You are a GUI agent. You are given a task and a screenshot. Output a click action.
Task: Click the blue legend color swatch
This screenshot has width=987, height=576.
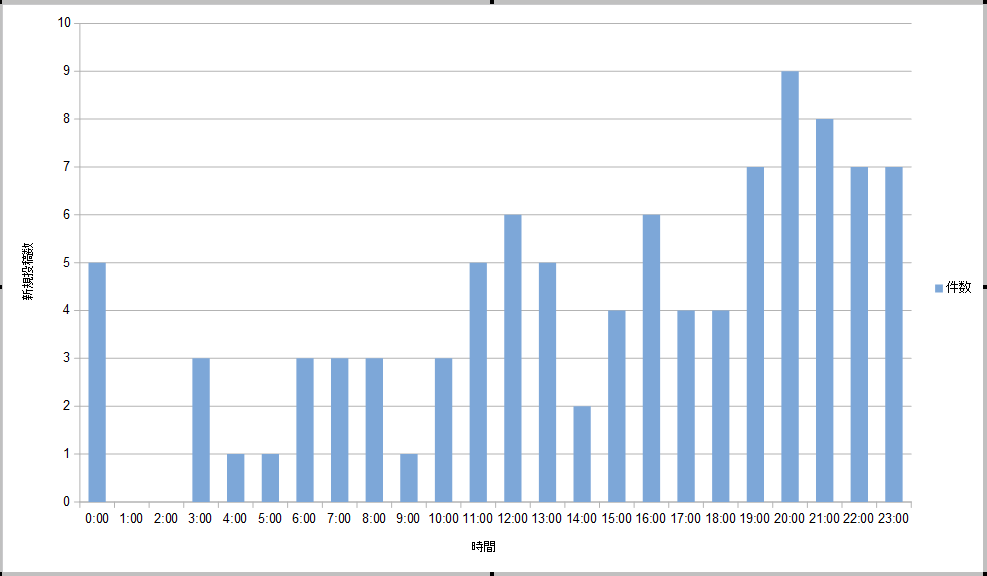[938, 288]
